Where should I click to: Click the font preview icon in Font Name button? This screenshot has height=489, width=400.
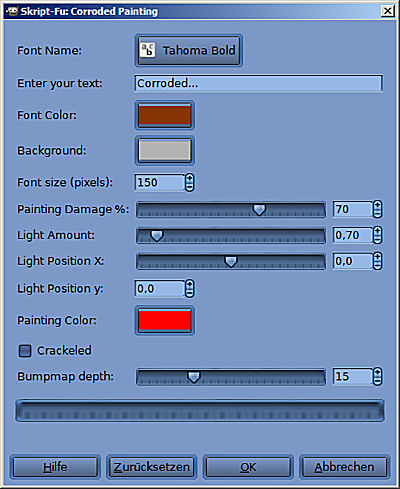[147, 51]
